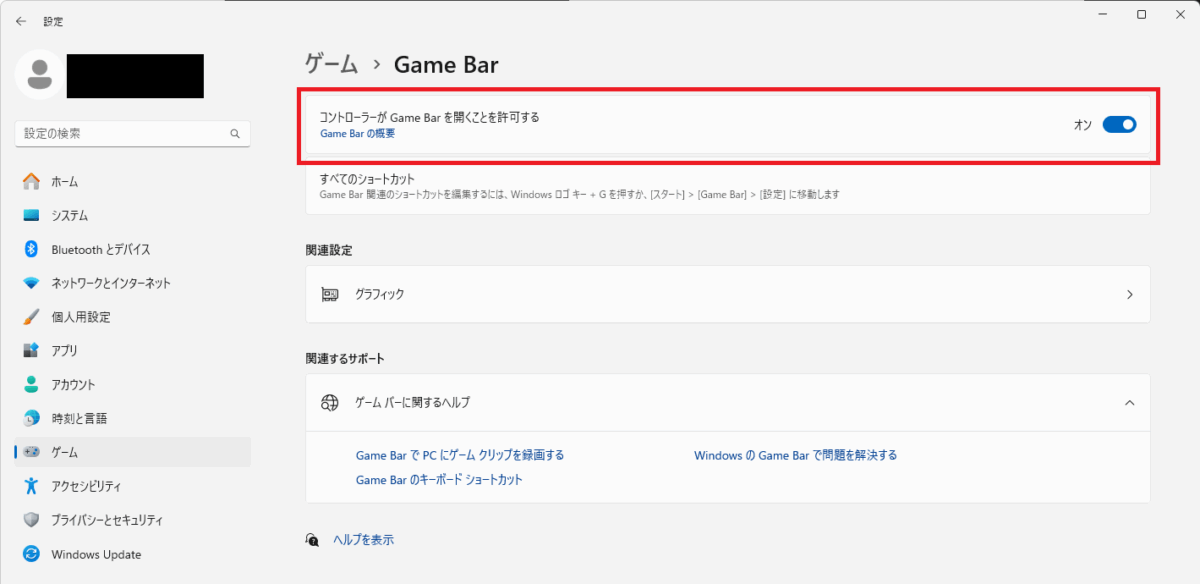This screenshot has height=584, width=1200.
Task: Open アカウント settings in sidebar
Action: coord(34,384)
